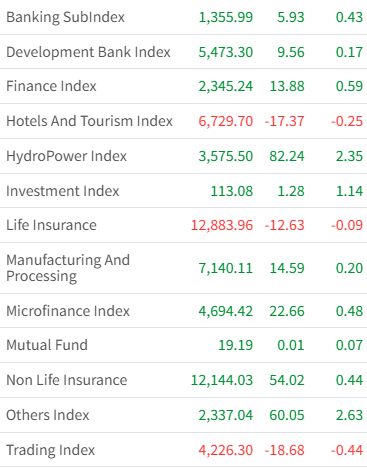Click Hotels And Tourism change -17.37
This screenshot has height=468, width=367.
284,121
